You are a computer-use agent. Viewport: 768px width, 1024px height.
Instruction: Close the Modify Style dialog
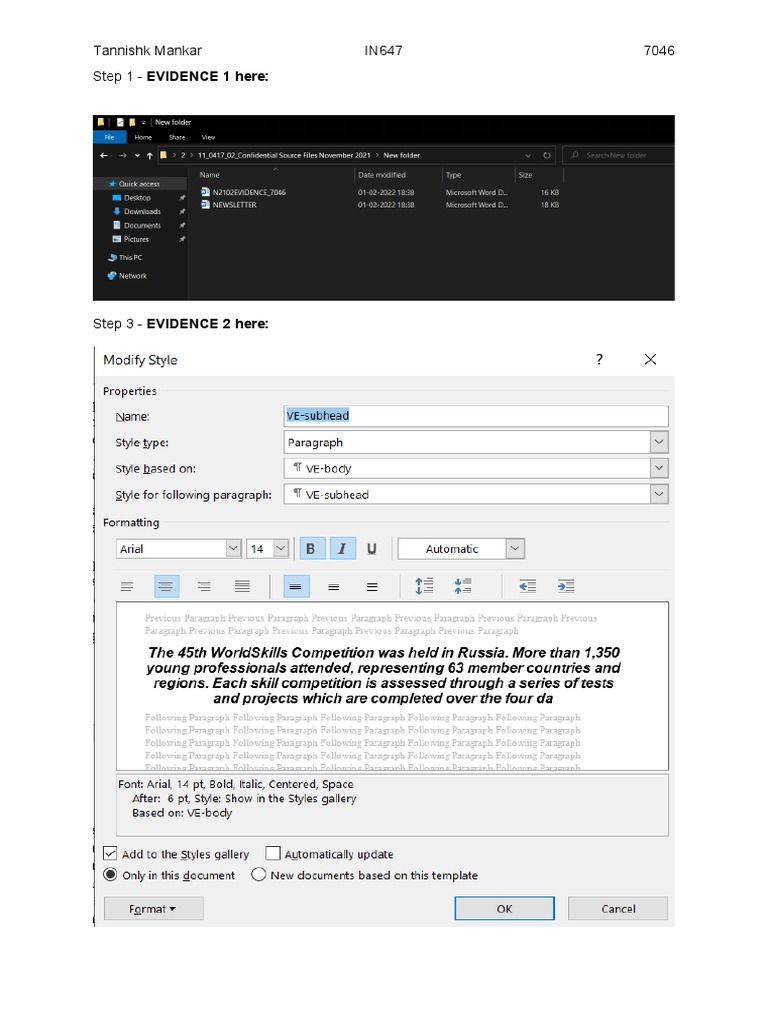point(650,359)
